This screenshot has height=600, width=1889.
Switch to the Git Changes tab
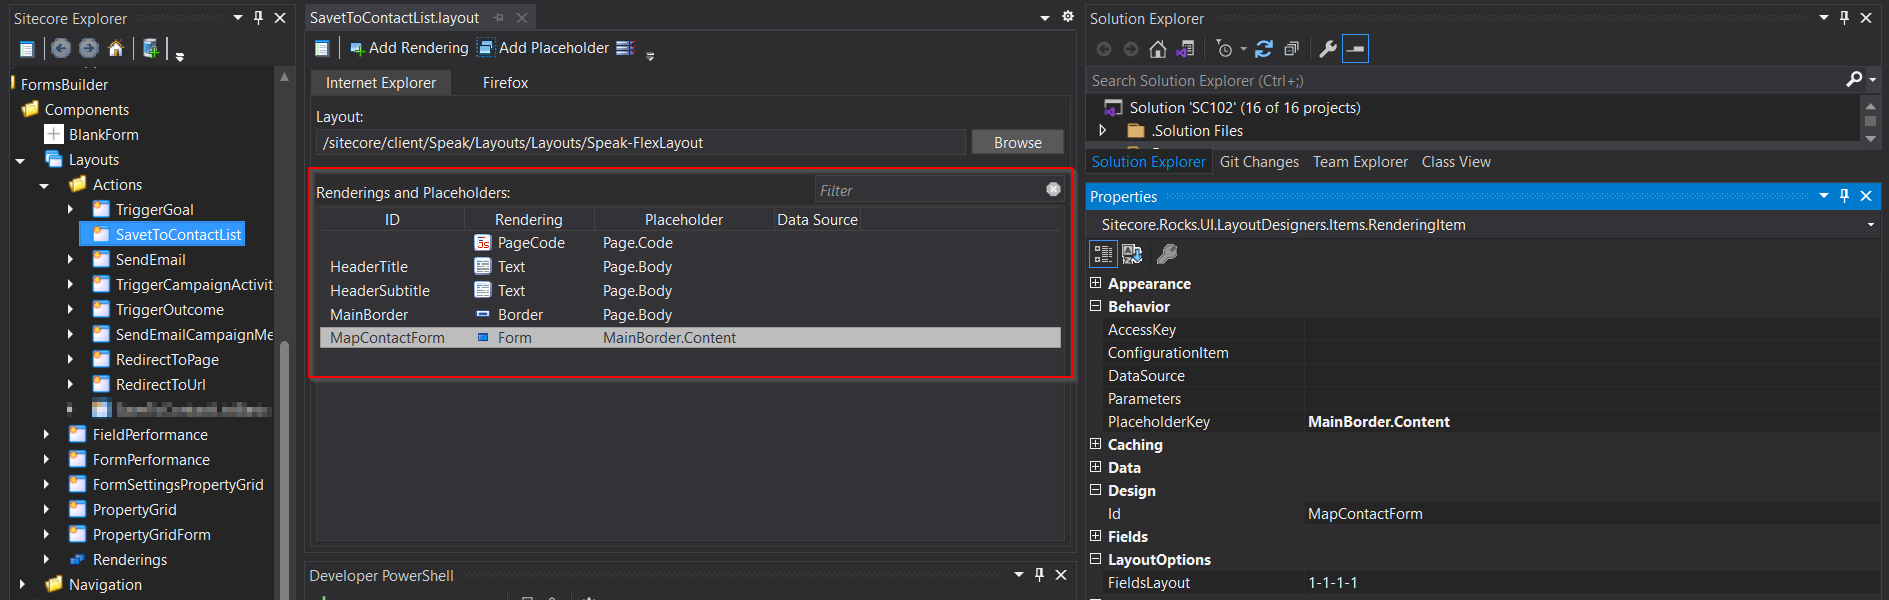[x=1259, y=162]
